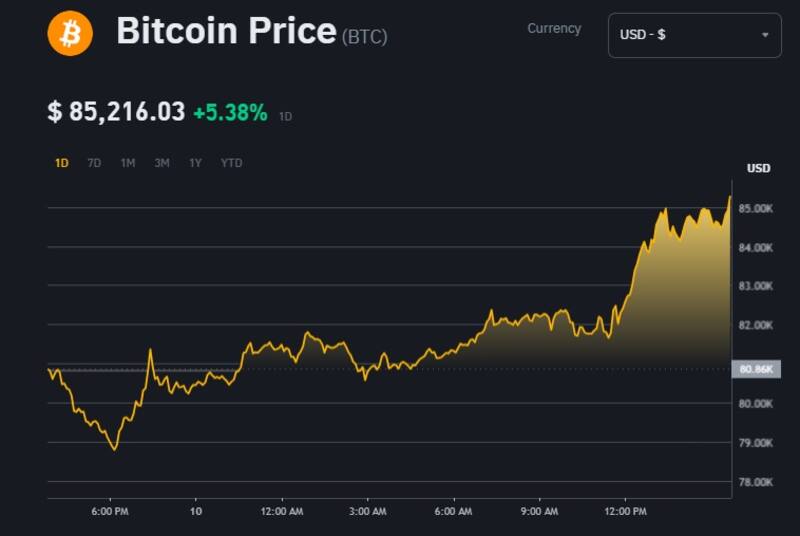Switch to the 1M time range
800x536 pixels.
(x=128, y=163)
